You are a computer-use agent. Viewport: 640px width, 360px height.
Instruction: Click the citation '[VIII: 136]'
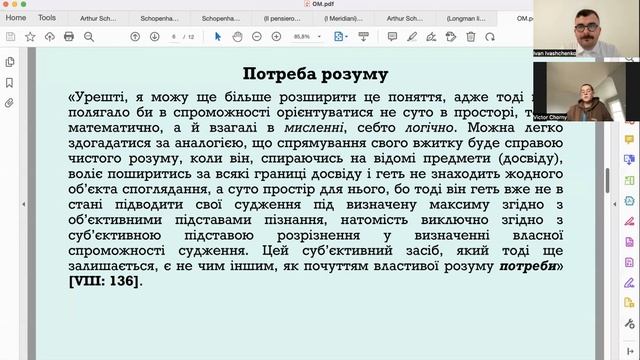coord(104,281)
